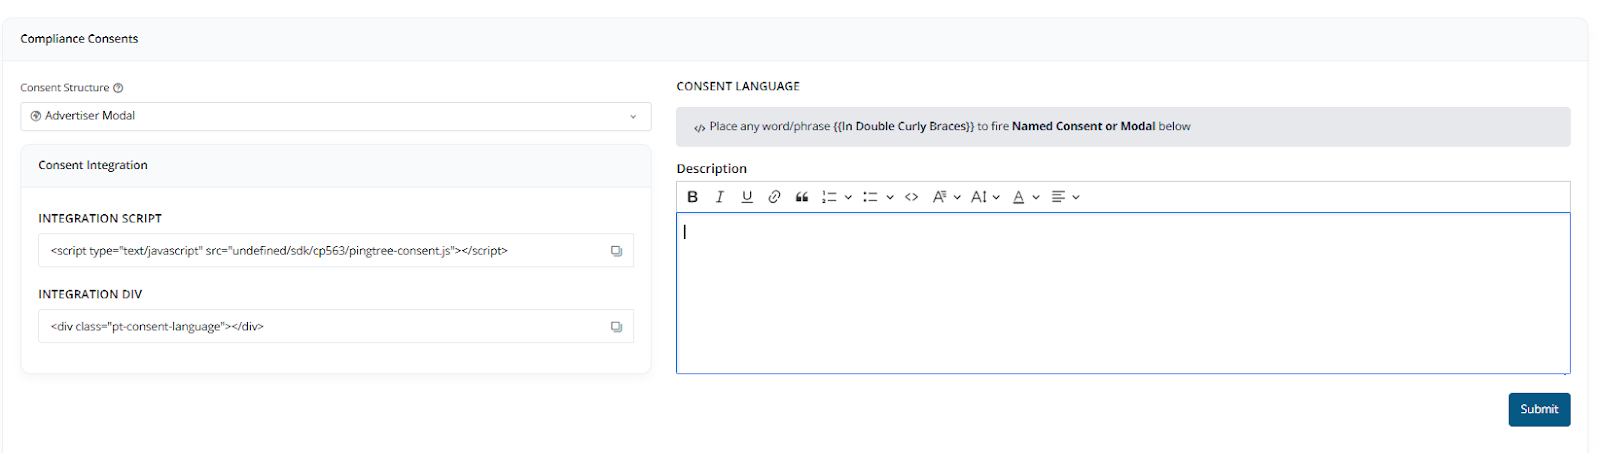Screen dimensions: 1600x453
Task: Click the font family icon
Action: (x=939, y=197)
